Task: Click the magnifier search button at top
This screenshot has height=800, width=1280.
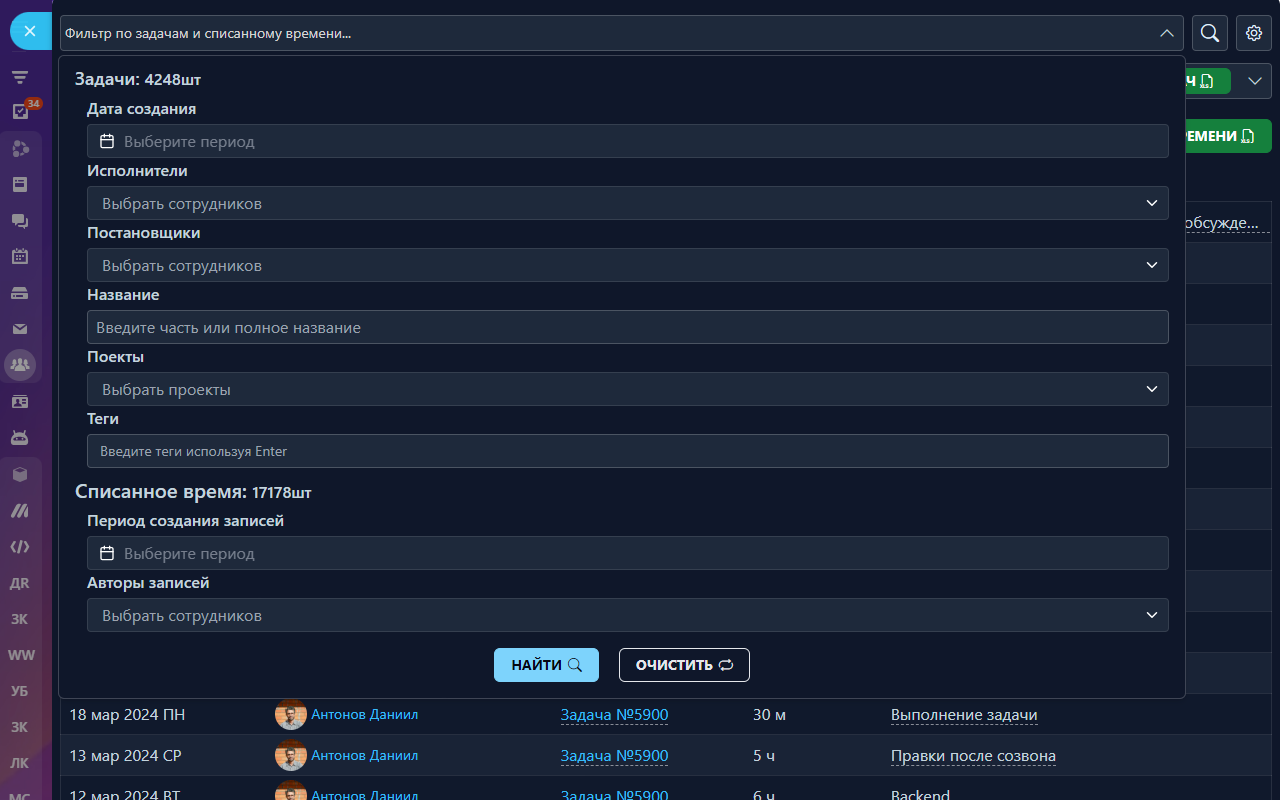Action: coord(1210,33)
